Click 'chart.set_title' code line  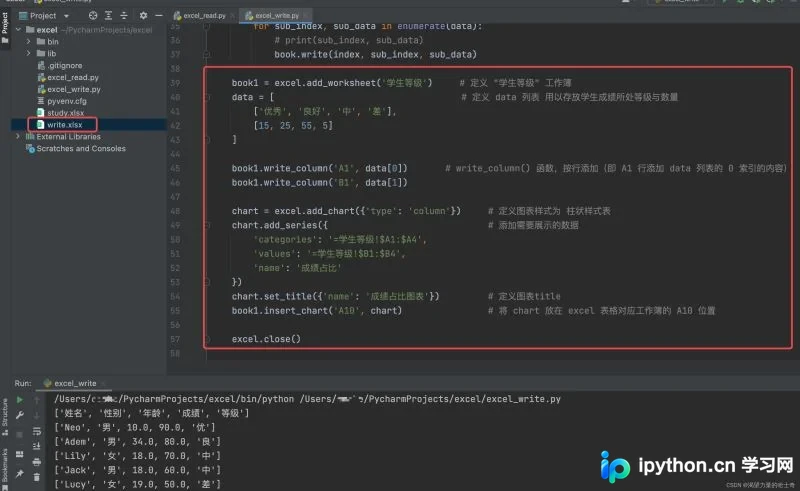point(335,296)
